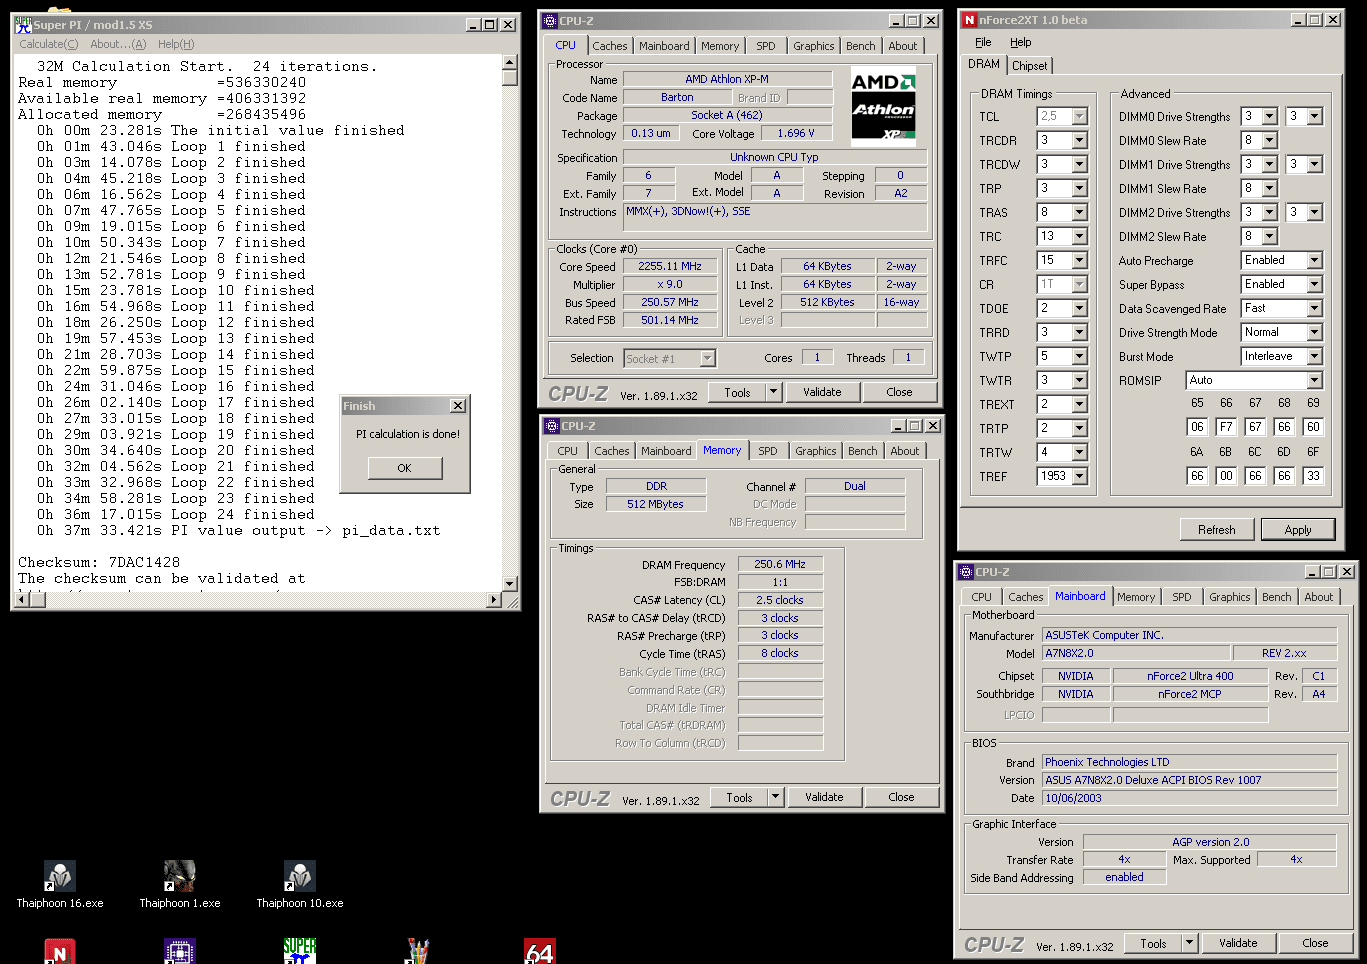This screenshot has height=964, width=1367.
Task: Open the About menu in Super PI
Action: 118,44
